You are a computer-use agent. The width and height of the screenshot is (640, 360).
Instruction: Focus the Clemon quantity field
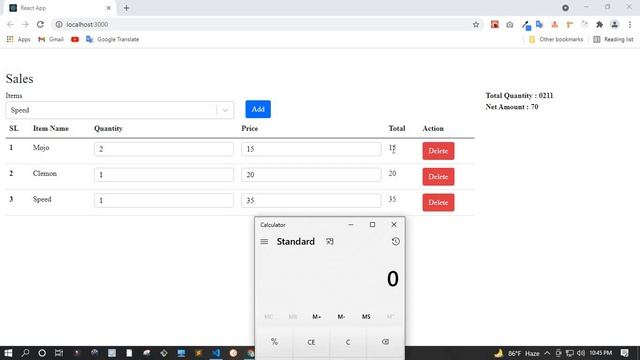164,175
